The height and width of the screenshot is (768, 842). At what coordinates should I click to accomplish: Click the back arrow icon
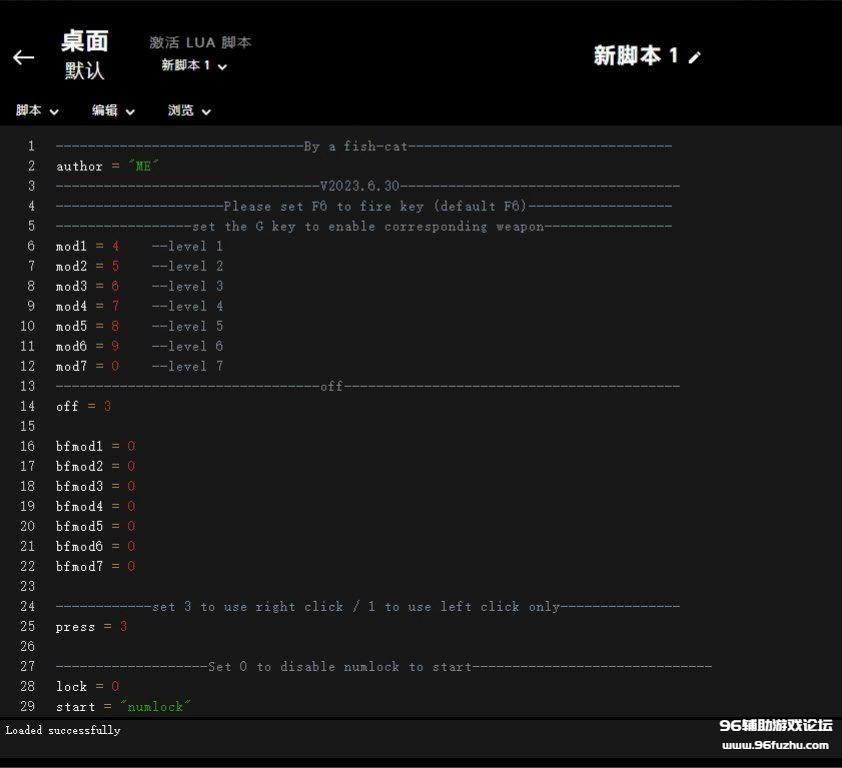pyautogui.click(x=24, y=58)
